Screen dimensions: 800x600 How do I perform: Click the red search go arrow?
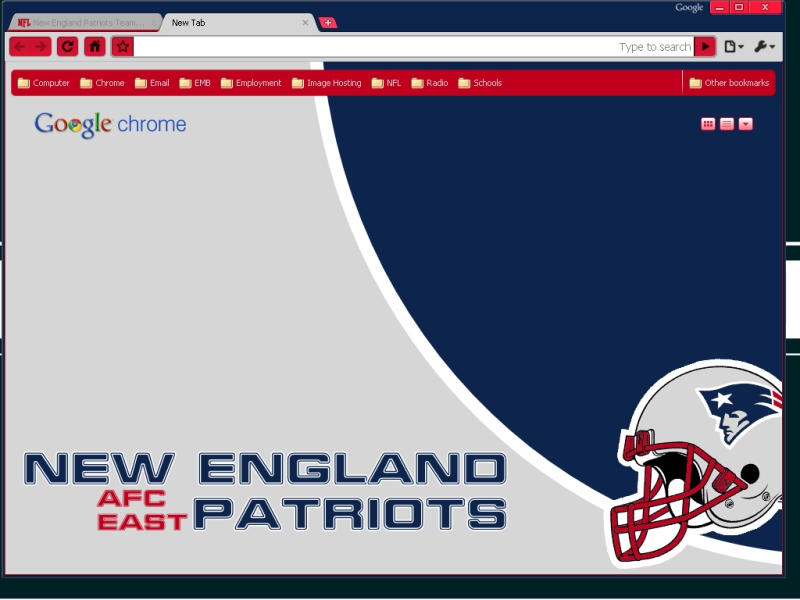706,46
